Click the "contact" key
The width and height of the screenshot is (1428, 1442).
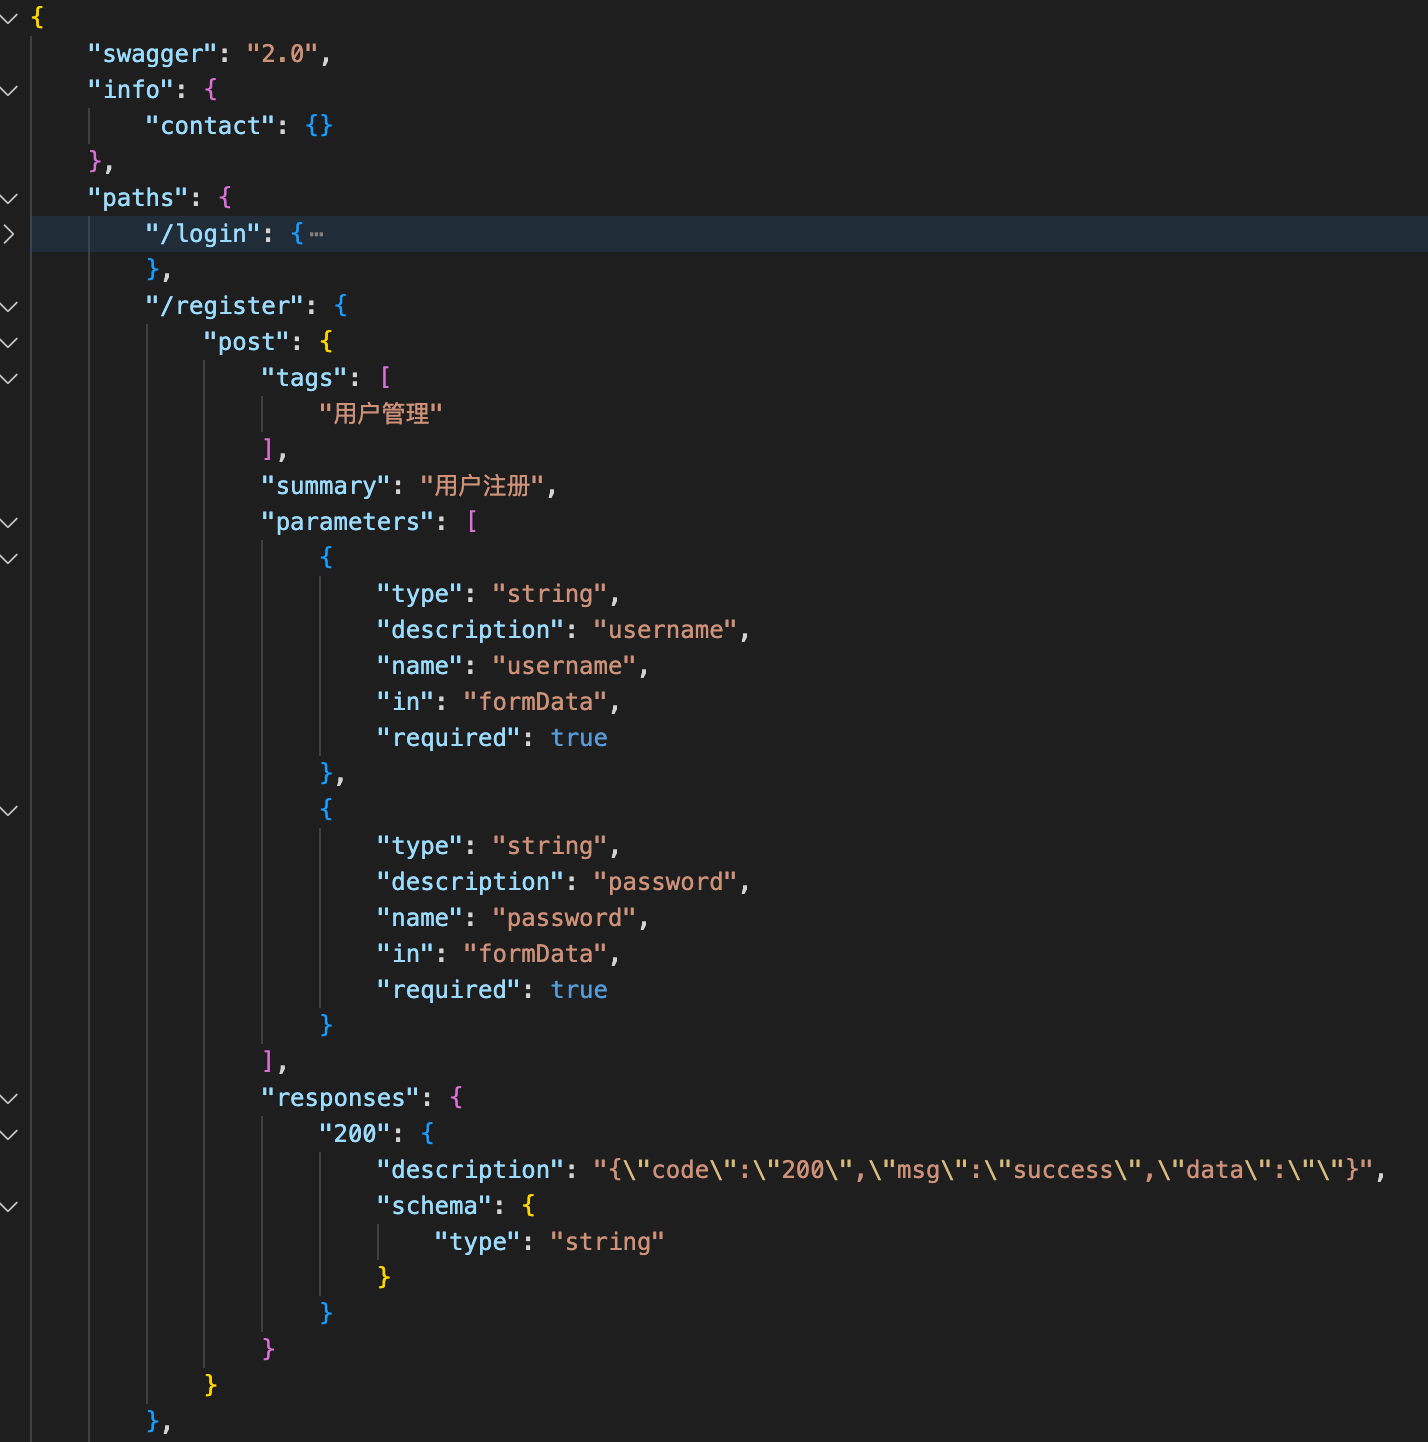pyautogui.click(x=210, y=126)
